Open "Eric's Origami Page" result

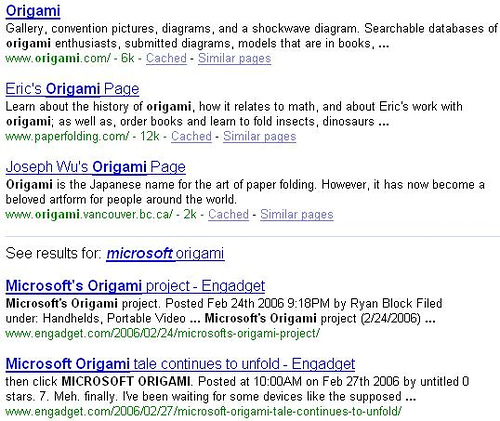point(72,89)
